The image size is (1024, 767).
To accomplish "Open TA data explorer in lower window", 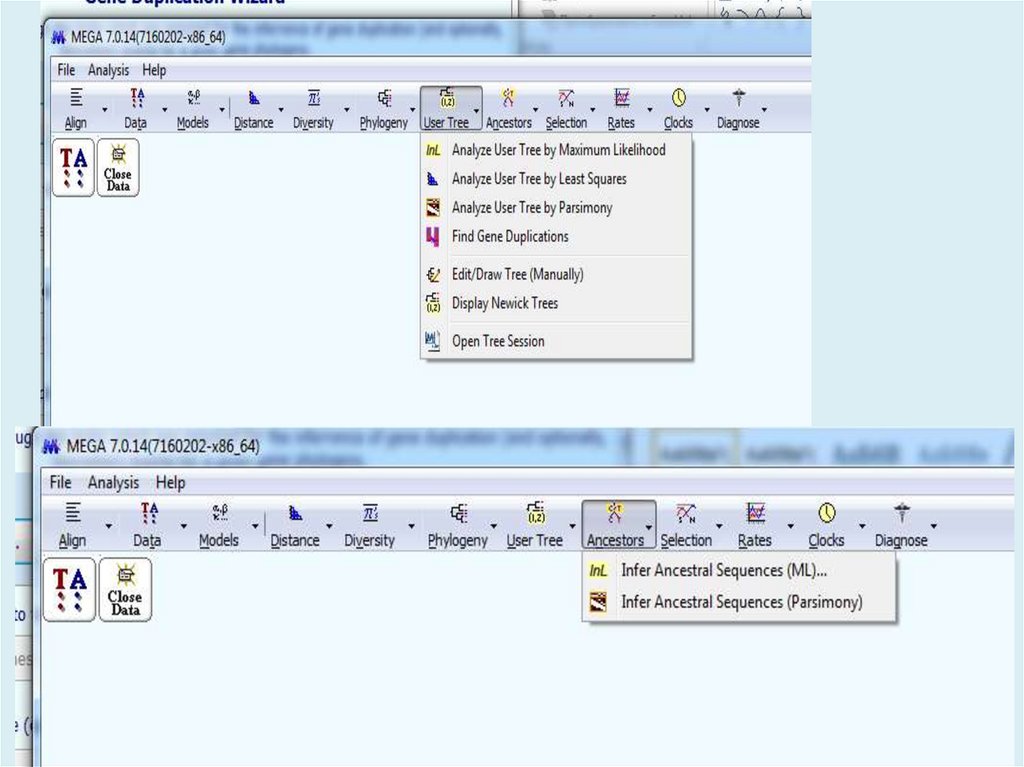I will pos(69,589).
